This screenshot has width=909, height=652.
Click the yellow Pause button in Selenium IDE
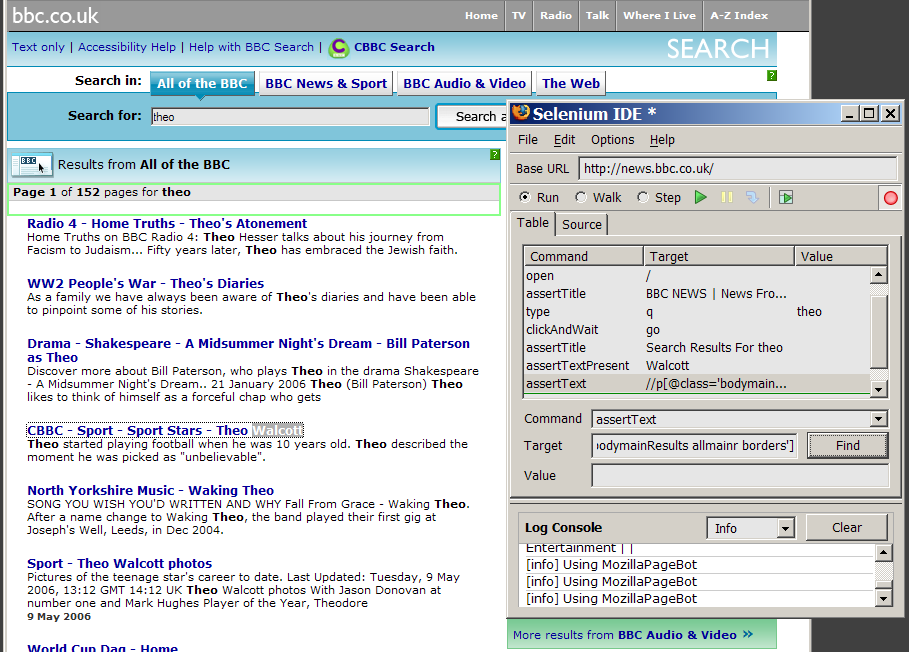726,198
